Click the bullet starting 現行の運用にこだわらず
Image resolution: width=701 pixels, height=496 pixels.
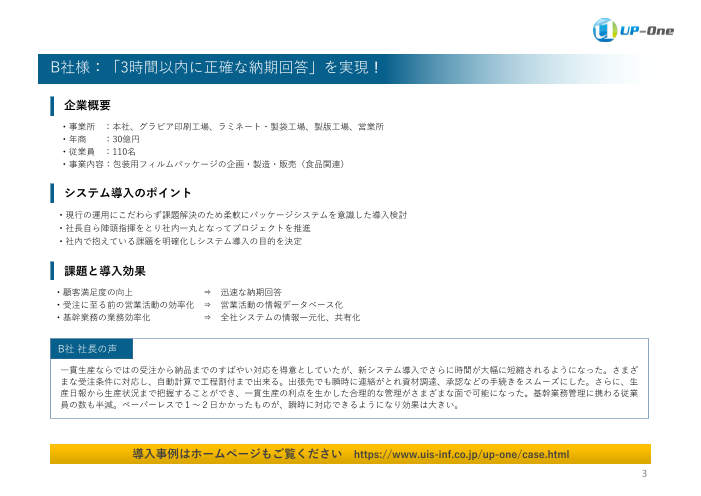tap(233, 215)
